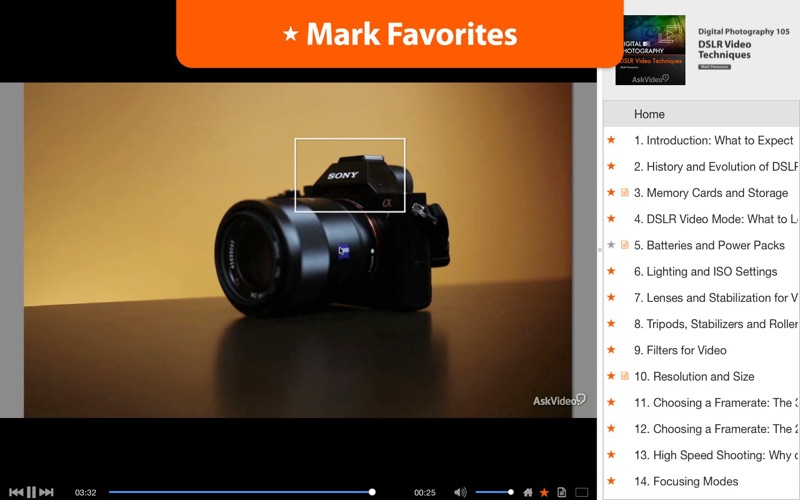
Task: Toggle favorite star for 9. Filters for Video
Action: tap(611, 349)
